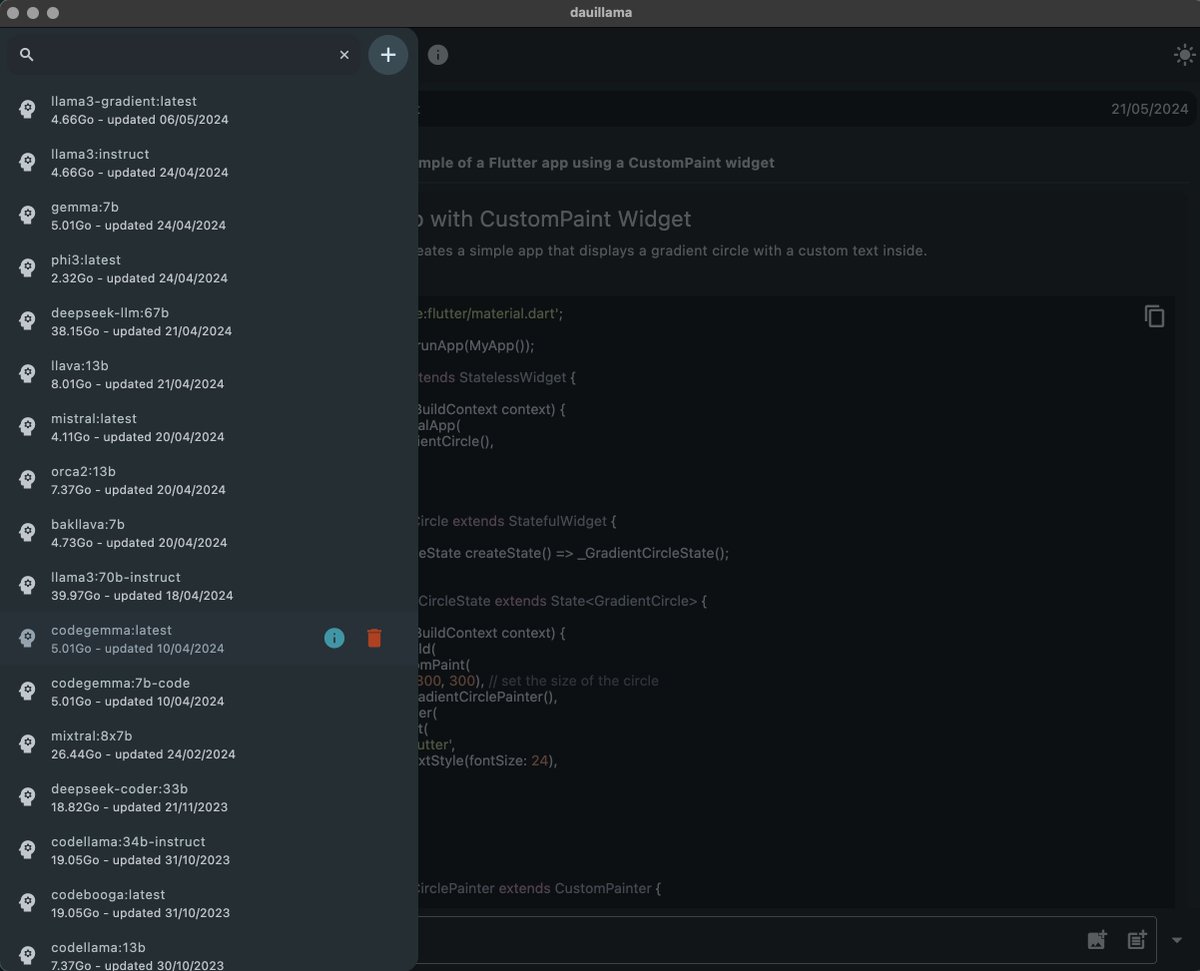Screen dimensions: 1200x971
Task: Click head icon beside llama3:70b-instruct
Action: (28, 586)
